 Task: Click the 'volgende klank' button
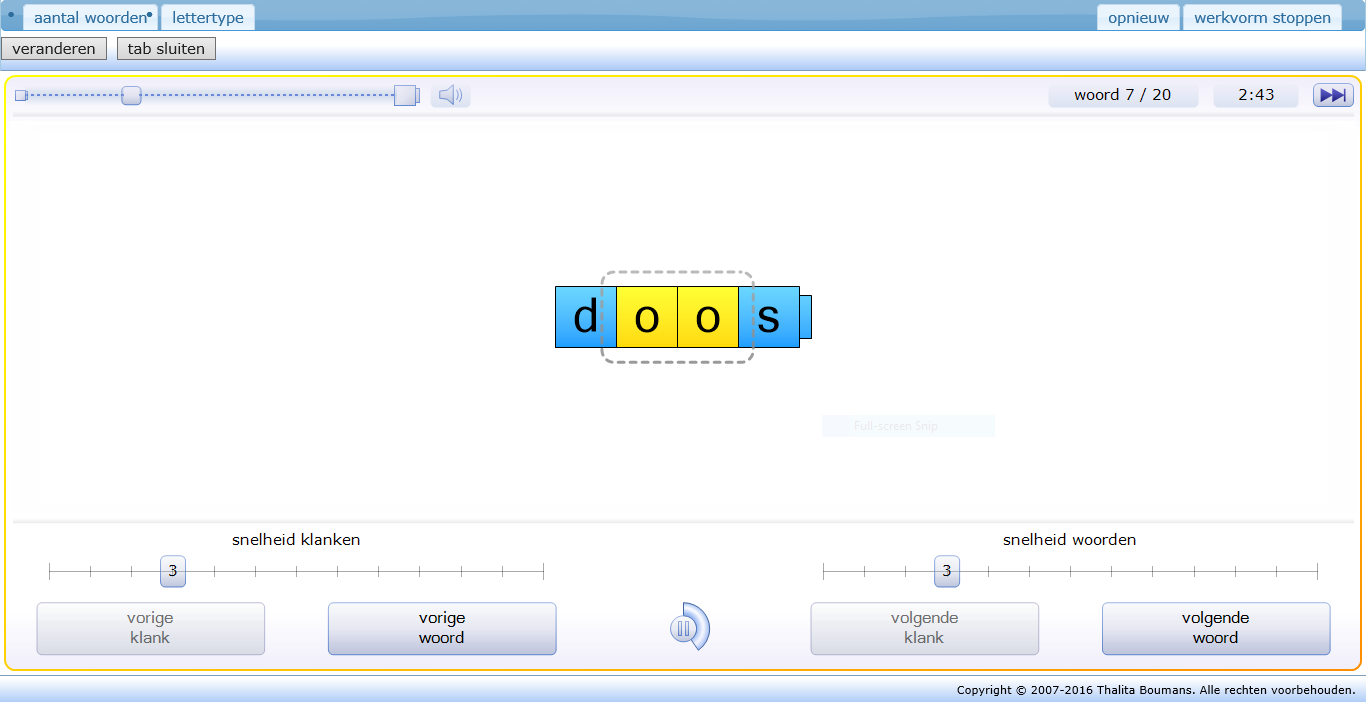pos(924,628)
